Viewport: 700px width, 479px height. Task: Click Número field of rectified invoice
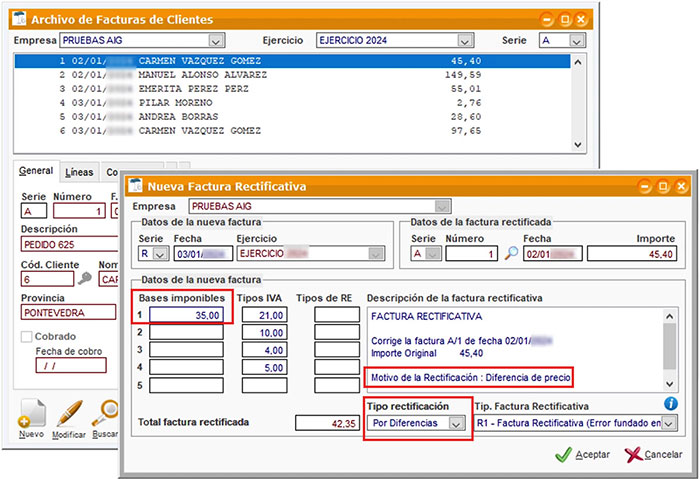pos(471,254)
